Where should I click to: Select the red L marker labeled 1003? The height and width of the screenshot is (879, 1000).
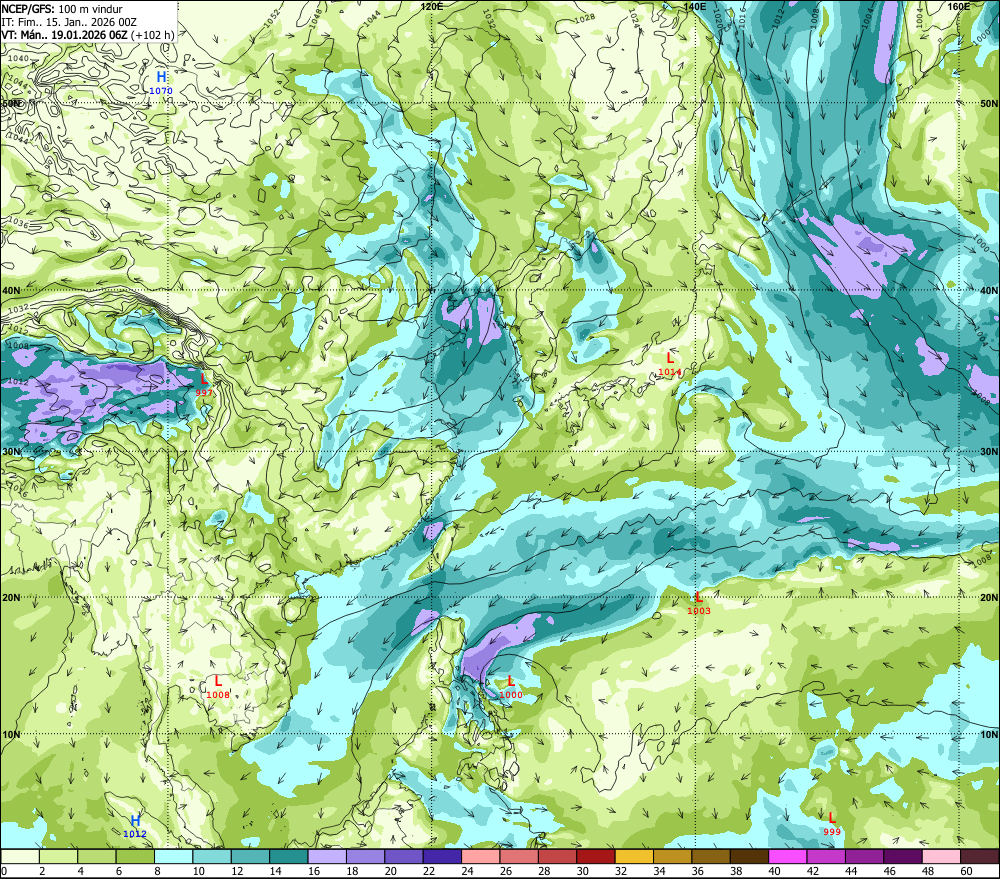pos(698,603)
